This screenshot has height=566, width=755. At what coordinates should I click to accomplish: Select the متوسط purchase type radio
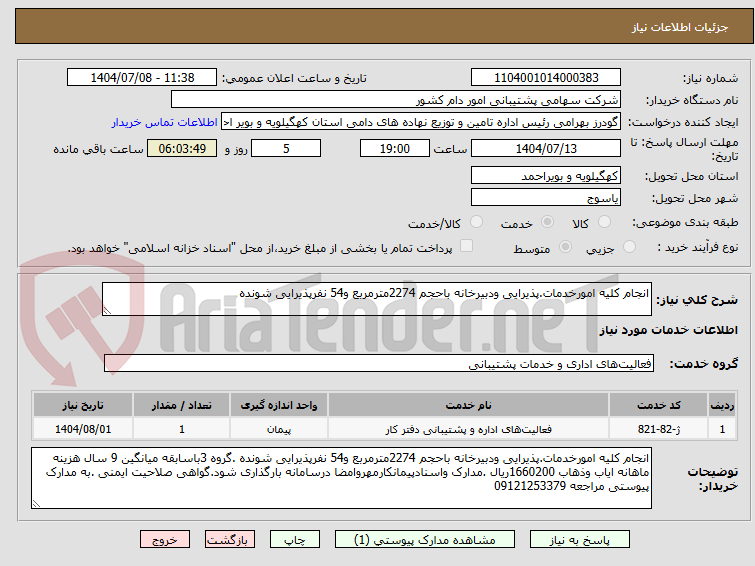click(x=565, y=247)
